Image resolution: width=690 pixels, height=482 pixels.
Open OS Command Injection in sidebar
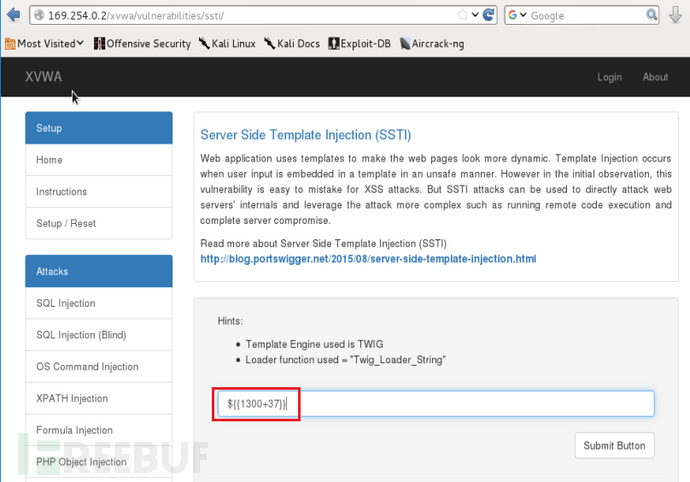pos(87,367)
